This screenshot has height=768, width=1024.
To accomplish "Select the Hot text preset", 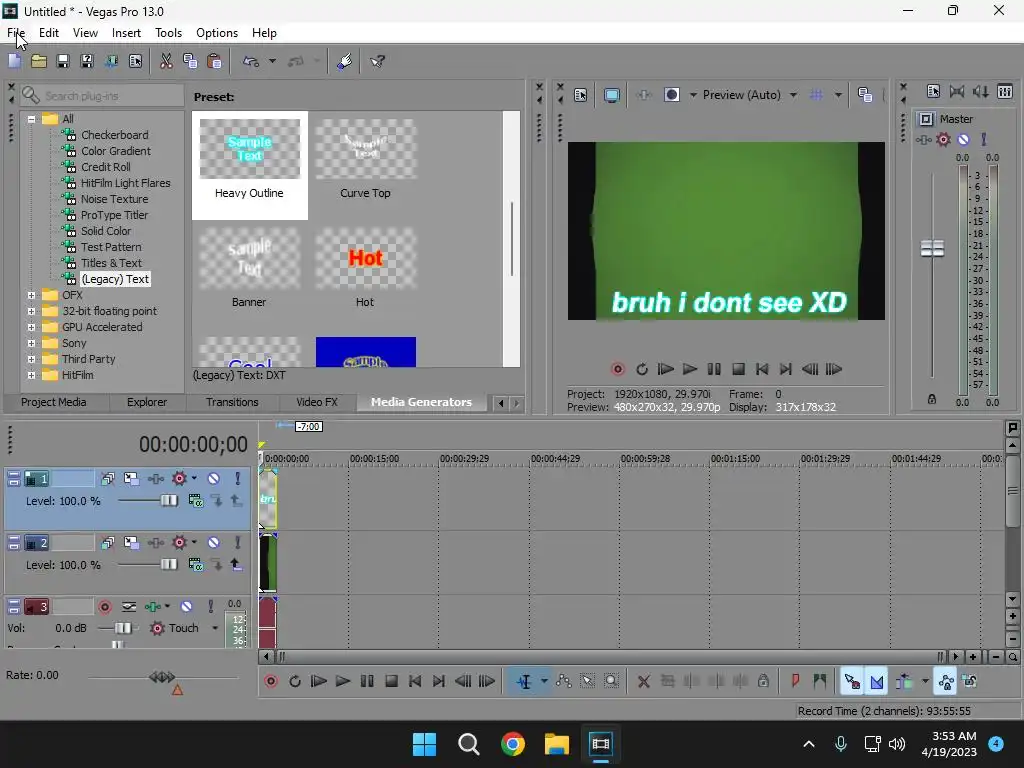I will 365,268.
